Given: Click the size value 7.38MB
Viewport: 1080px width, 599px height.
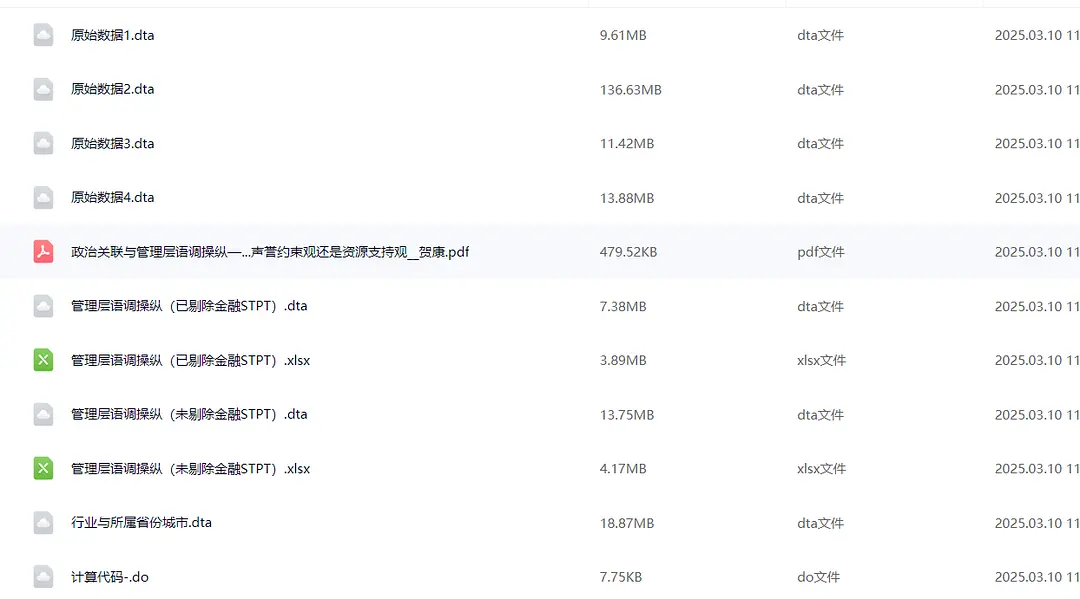Looking at the screenshot, I should pyautogui.click(x=623, y=306).
